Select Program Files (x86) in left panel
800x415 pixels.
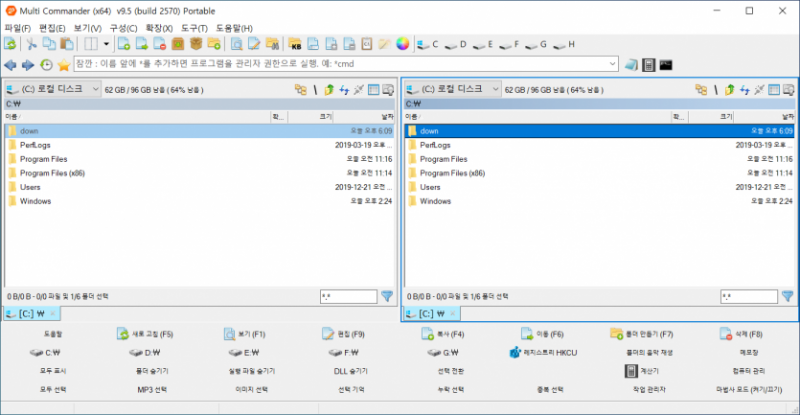tap(200, 173)
